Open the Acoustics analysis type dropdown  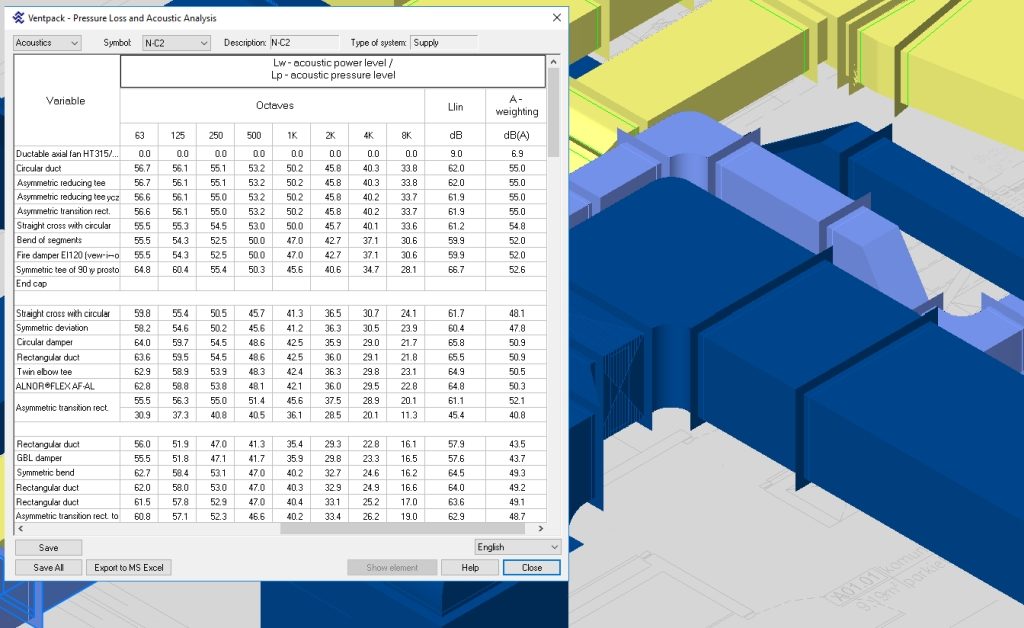[x=47, y=43]
